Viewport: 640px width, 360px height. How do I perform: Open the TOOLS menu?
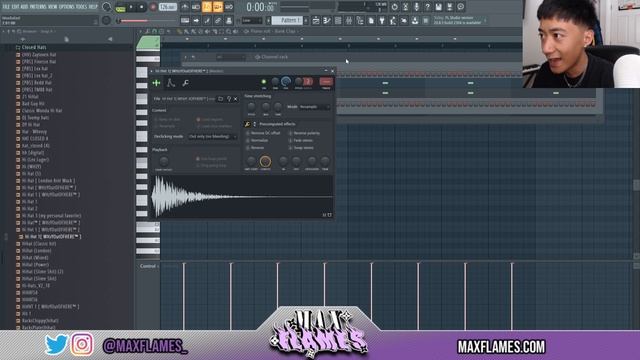click(81, 7)
